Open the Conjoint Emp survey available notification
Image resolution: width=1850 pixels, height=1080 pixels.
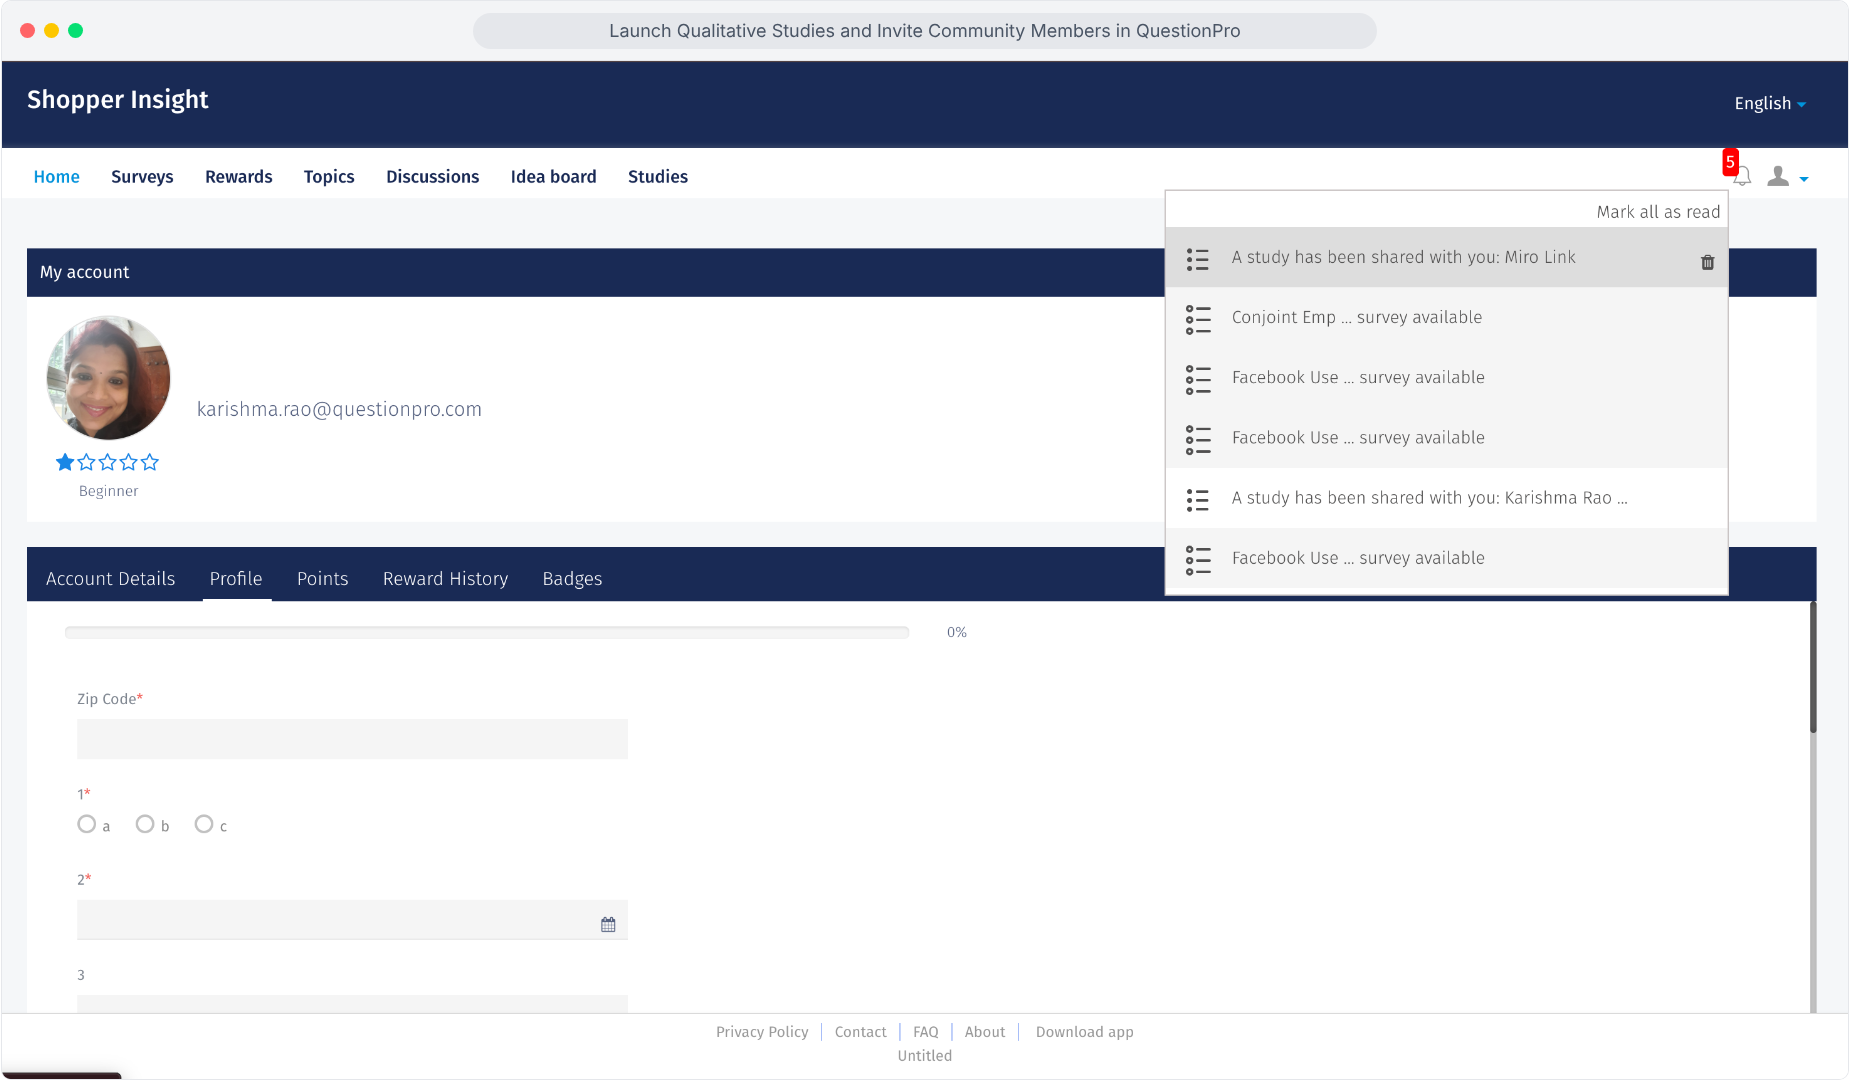click(1446, 318)
